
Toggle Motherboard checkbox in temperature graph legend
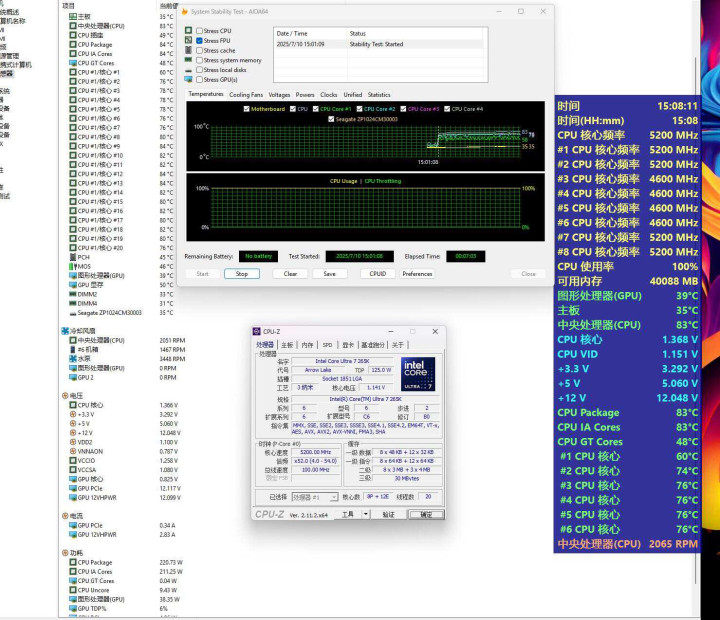click(247, 108)
